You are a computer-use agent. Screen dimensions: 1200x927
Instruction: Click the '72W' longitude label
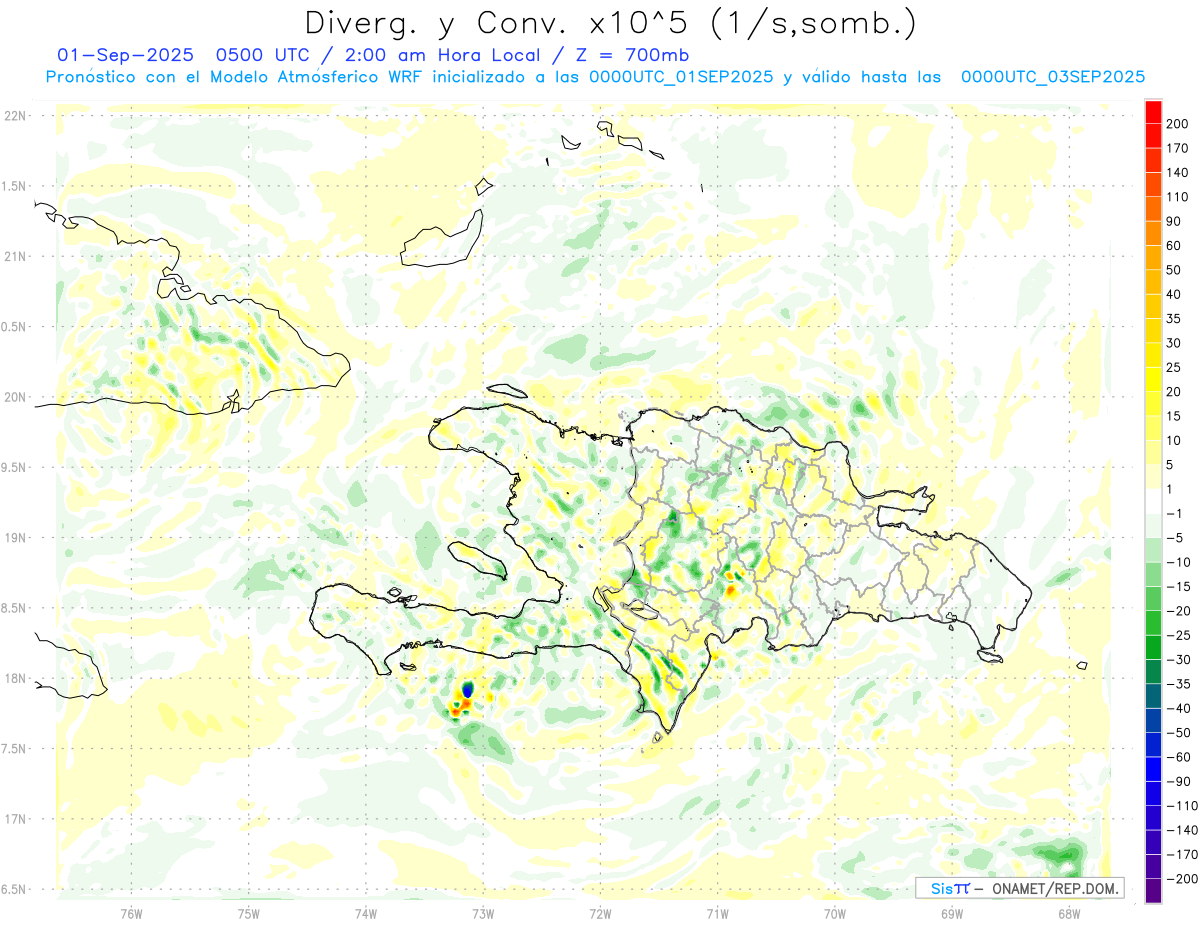pos(600,913)
